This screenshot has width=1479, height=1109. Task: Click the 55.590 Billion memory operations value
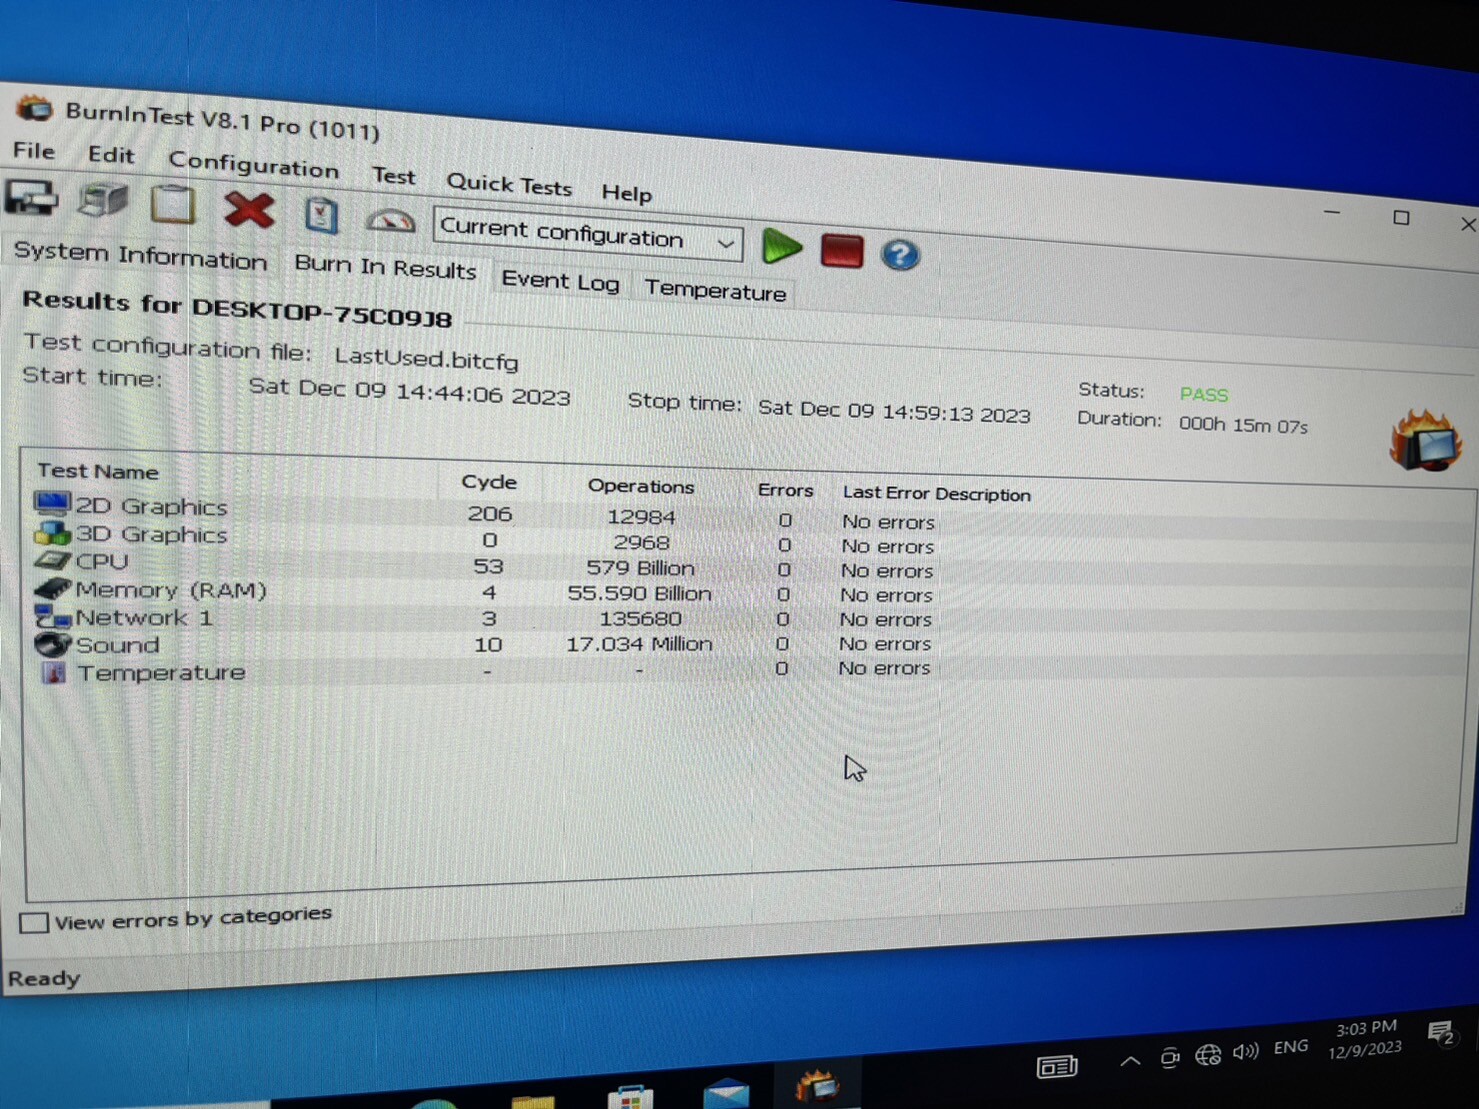[x=639, y=593]
